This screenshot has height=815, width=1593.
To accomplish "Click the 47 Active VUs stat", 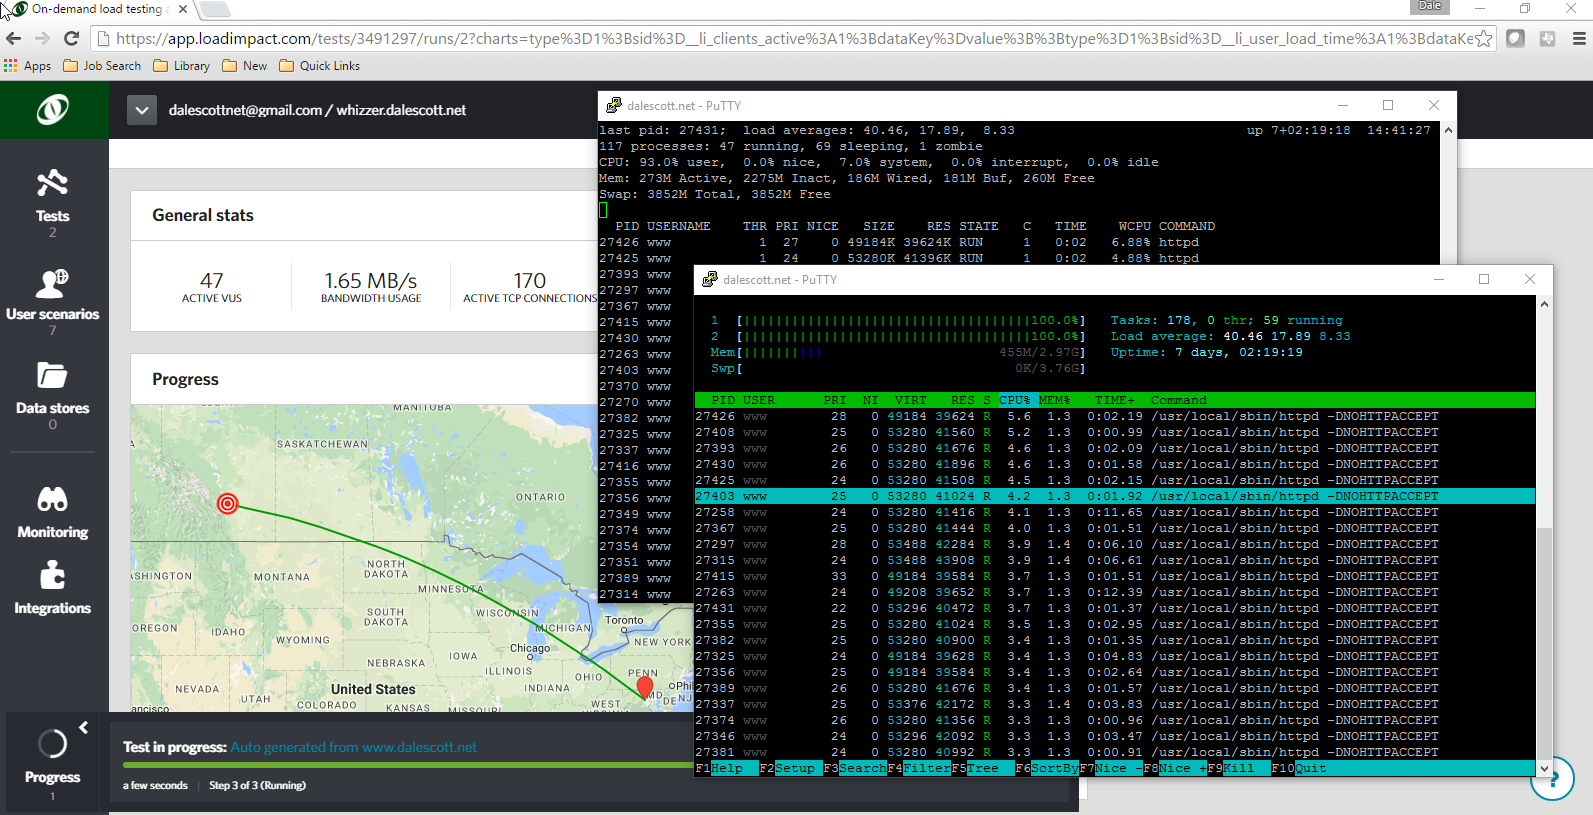I will coord(212,286).
